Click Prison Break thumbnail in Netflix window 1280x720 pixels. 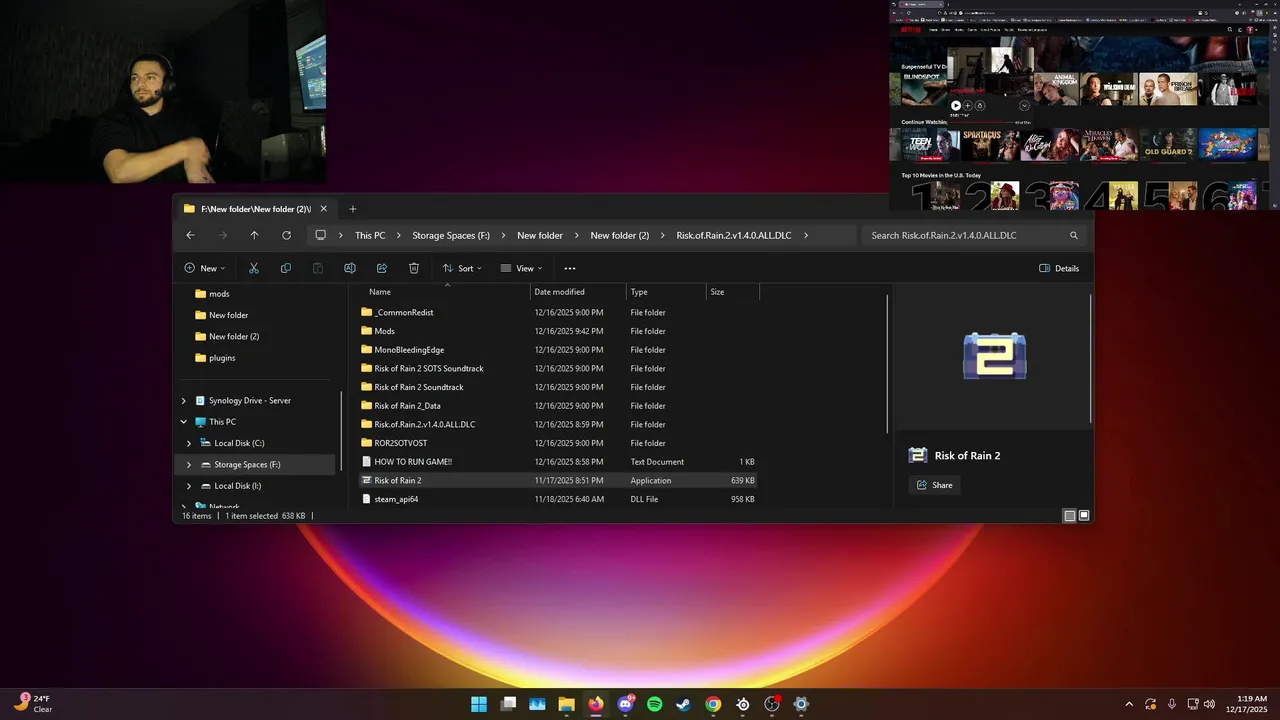(x=1169, y=89)
